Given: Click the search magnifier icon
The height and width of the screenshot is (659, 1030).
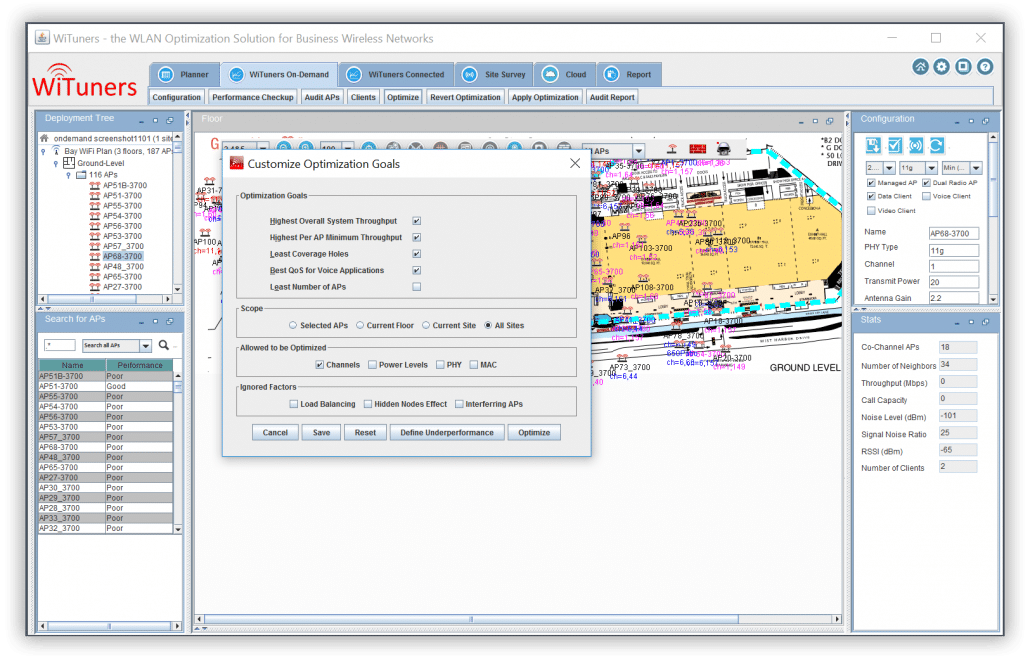Looking at the screenshot, I should [164, 345].
